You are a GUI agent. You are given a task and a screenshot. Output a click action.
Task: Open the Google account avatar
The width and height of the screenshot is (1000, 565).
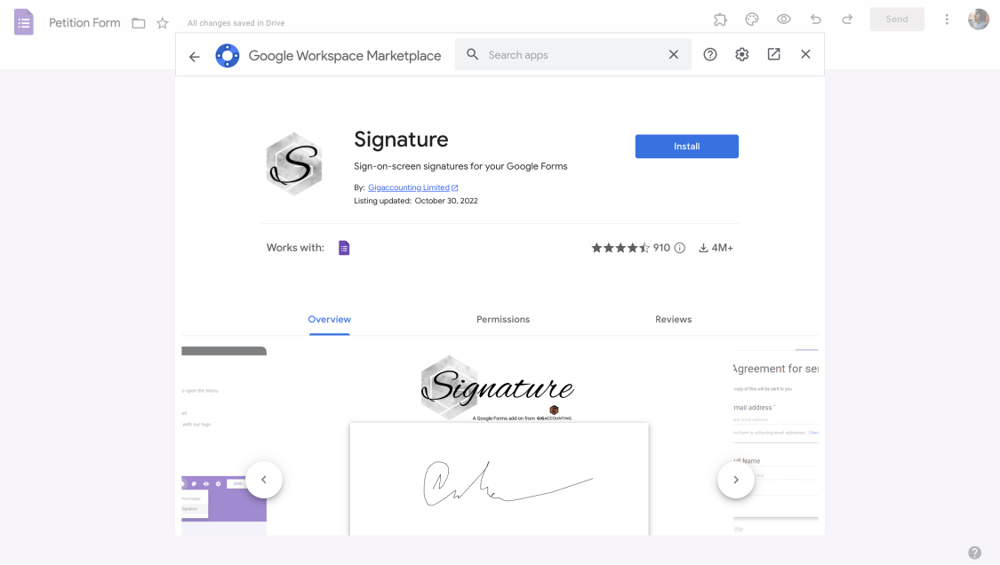[x=978, y=19]
